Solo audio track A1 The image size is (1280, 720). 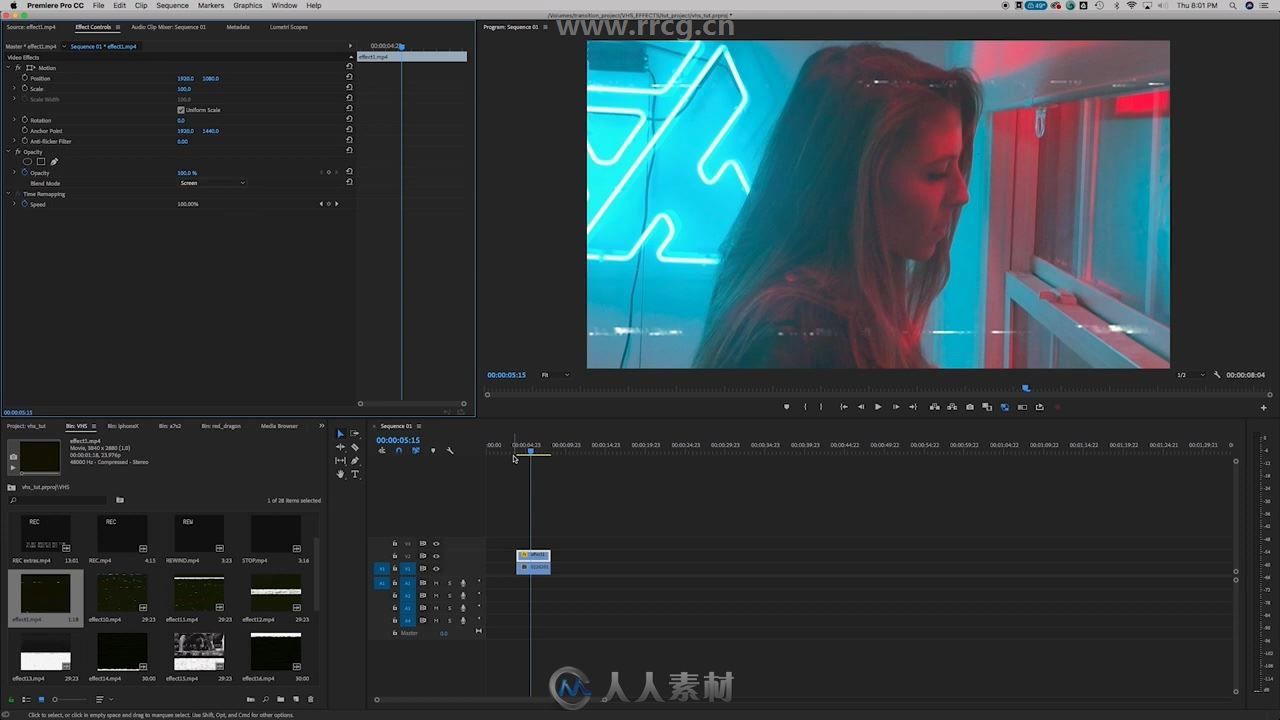pyautogui.click(x=449, y=582)
